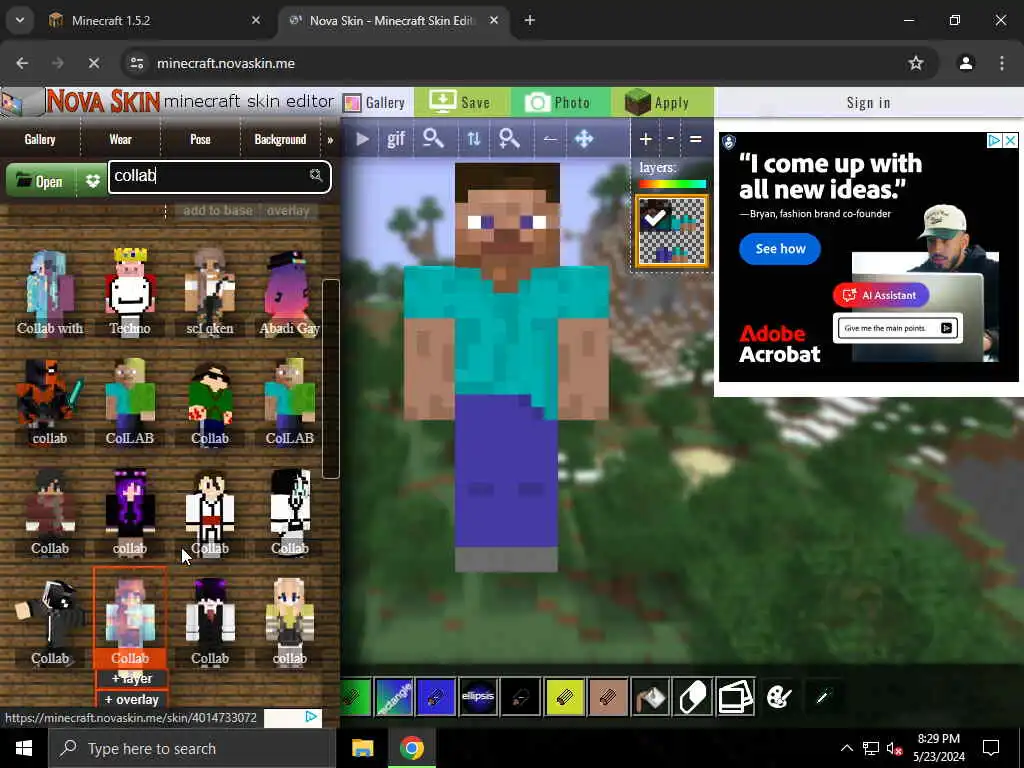Open the Dropbox dropdown next to Open
The height and width of the screenshot is (768, 1024).
click(x=92, y=180)
